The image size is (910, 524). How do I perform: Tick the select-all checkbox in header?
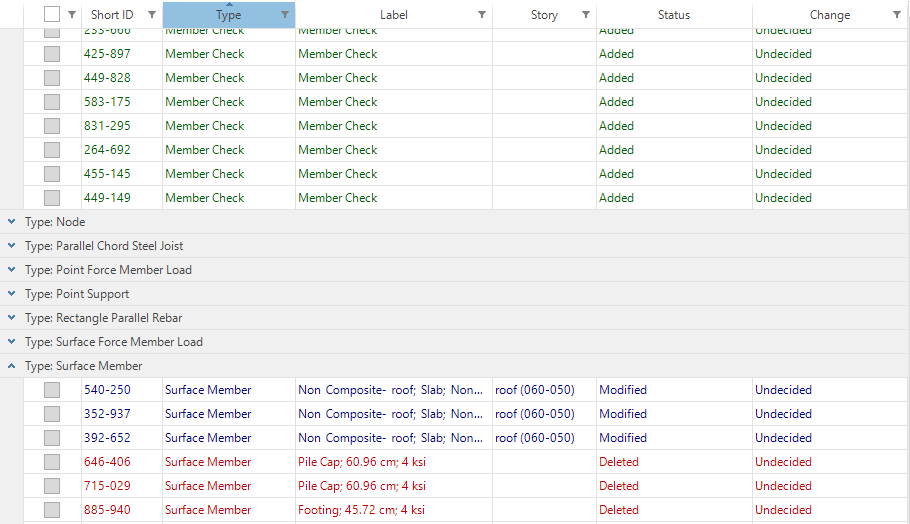point(52,15)
